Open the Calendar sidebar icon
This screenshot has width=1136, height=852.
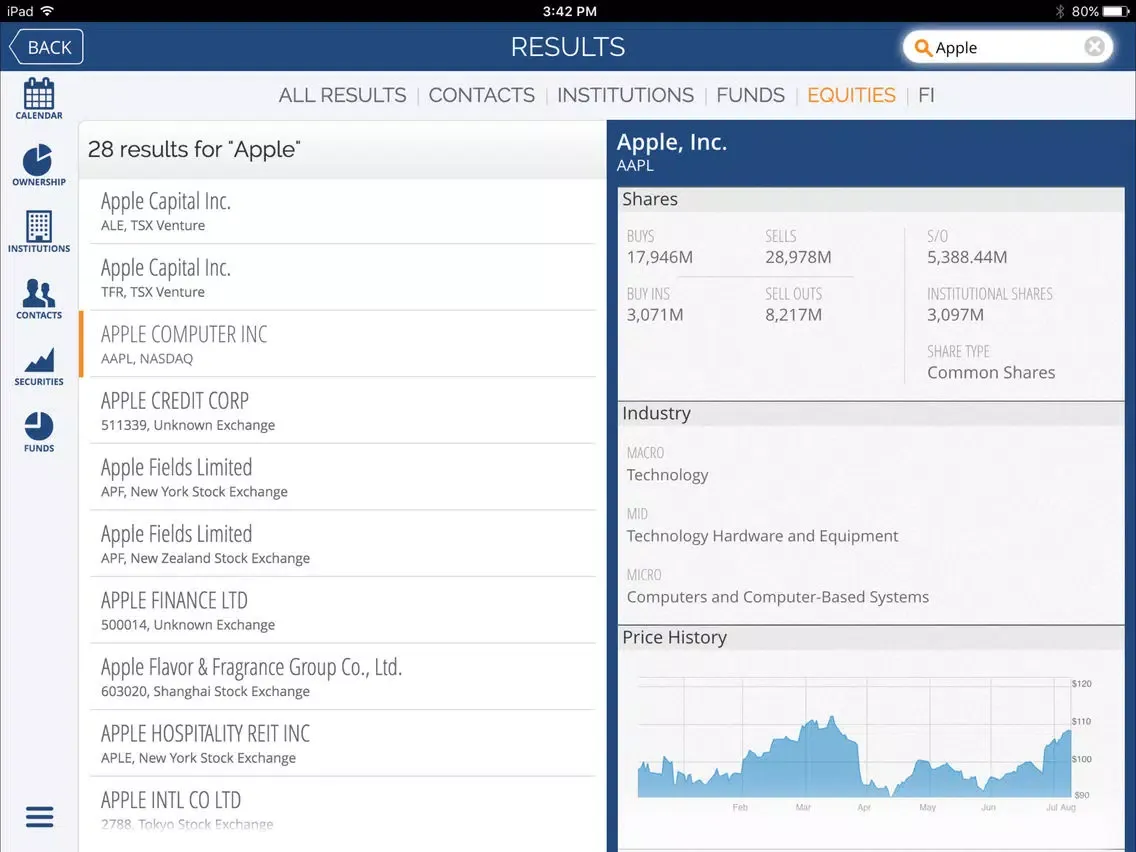point(38,99)
